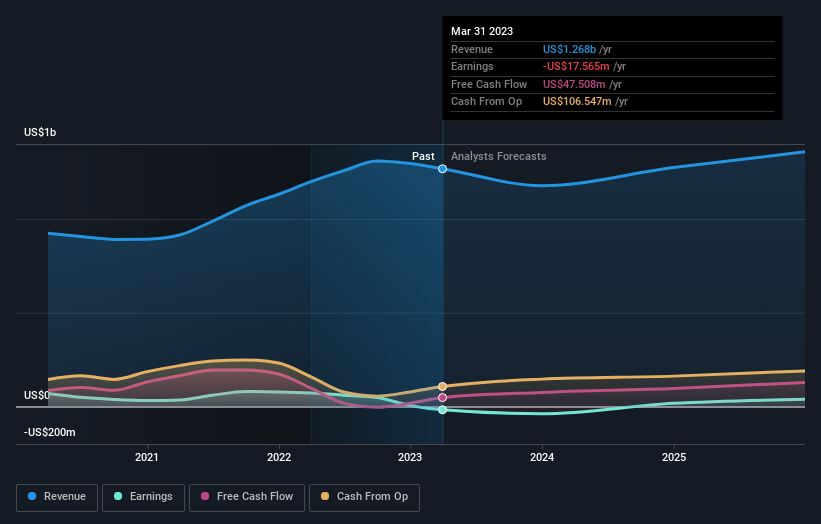Click the US$1.268b revenue value
821x524 pixels.
tap(569, 49)
